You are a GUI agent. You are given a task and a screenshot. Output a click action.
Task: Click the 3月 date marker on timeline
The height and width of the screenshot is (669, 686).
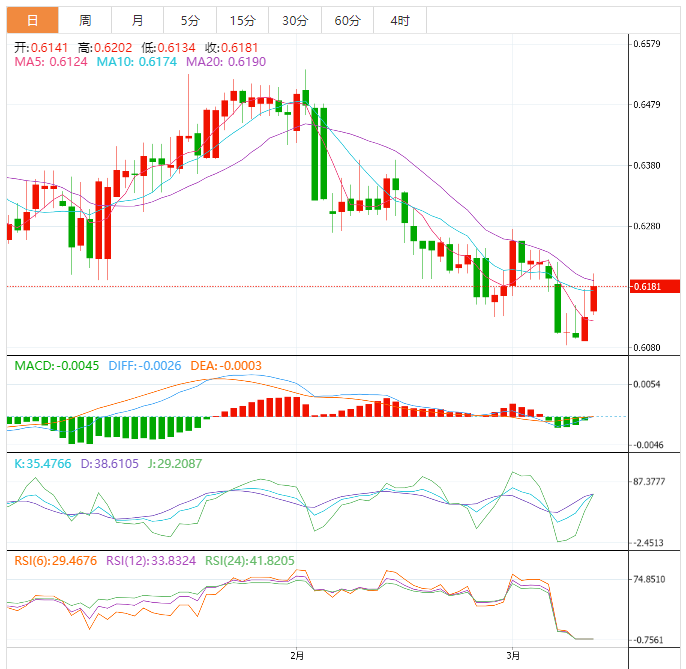click(x=512, y=655)
